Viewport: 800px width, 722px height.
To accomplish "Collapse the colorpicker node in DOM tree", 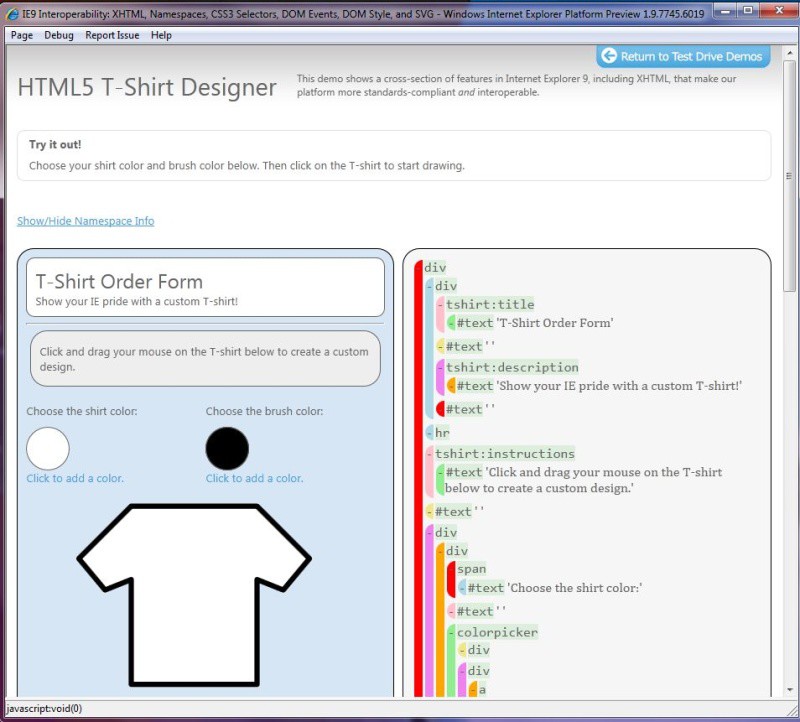I will [x=452, y=633].
